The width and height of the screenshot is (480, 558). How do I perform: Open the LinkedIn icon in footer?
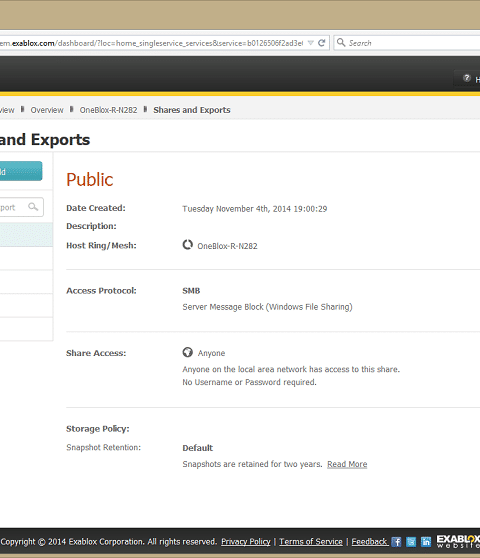[426, 542]
